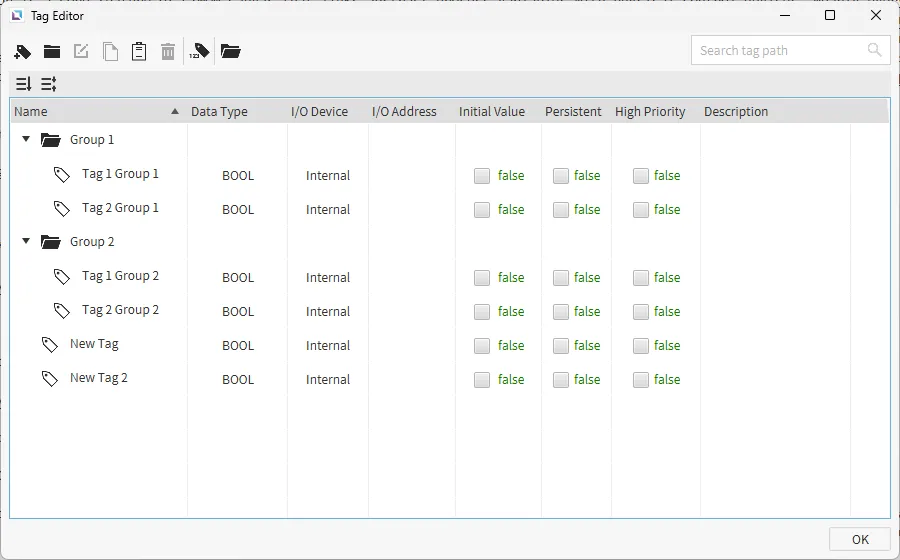Viewport: 900px width, 560px height.
Task: Collapse the Group 1 tree node
Action: tap(26, 140)
